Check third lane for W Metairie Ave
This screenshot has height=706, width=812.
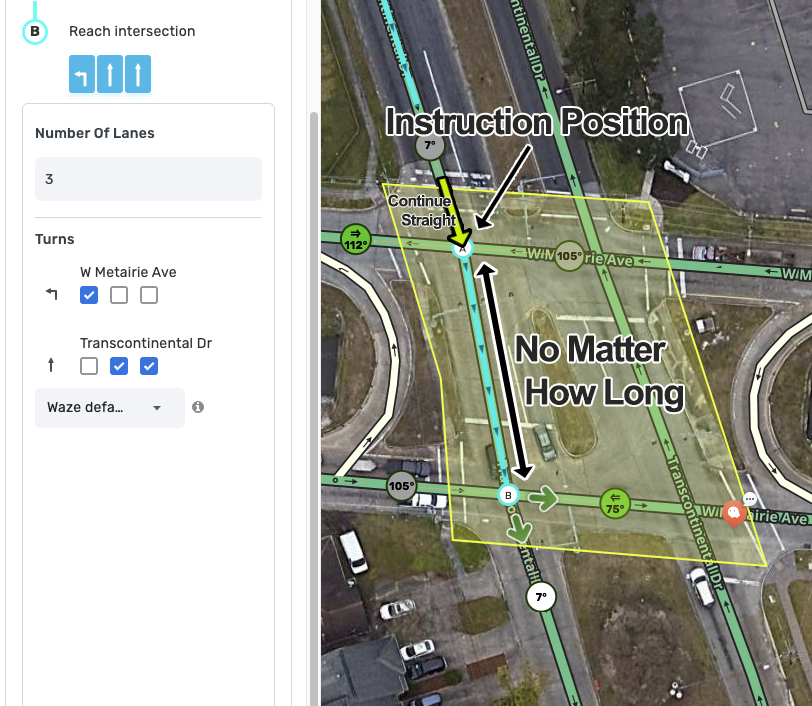click(x=149, y=295)
